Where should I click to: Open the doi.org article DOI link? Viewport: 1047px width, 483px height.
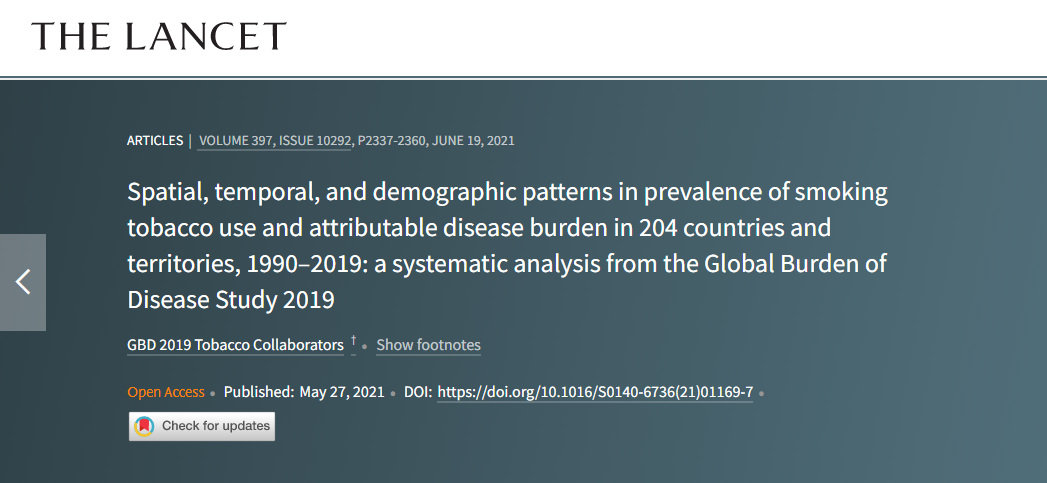click(595, 392)
